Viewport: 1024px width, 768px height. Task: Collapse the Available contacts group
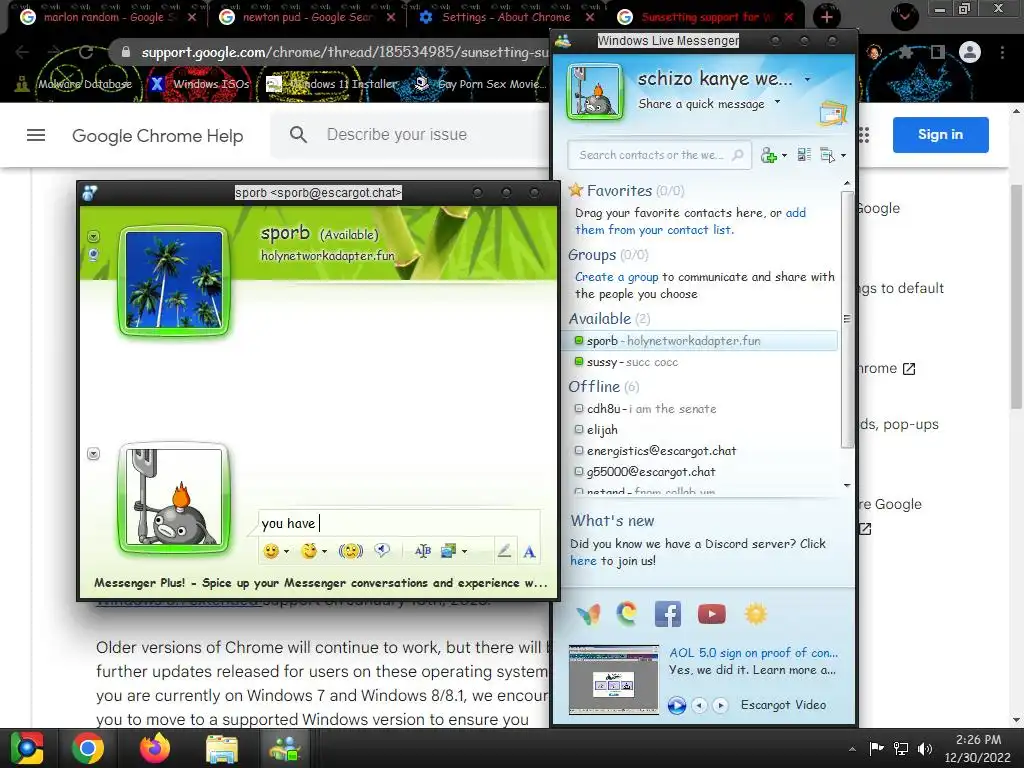pyautogui.click(x=600, y=319)
